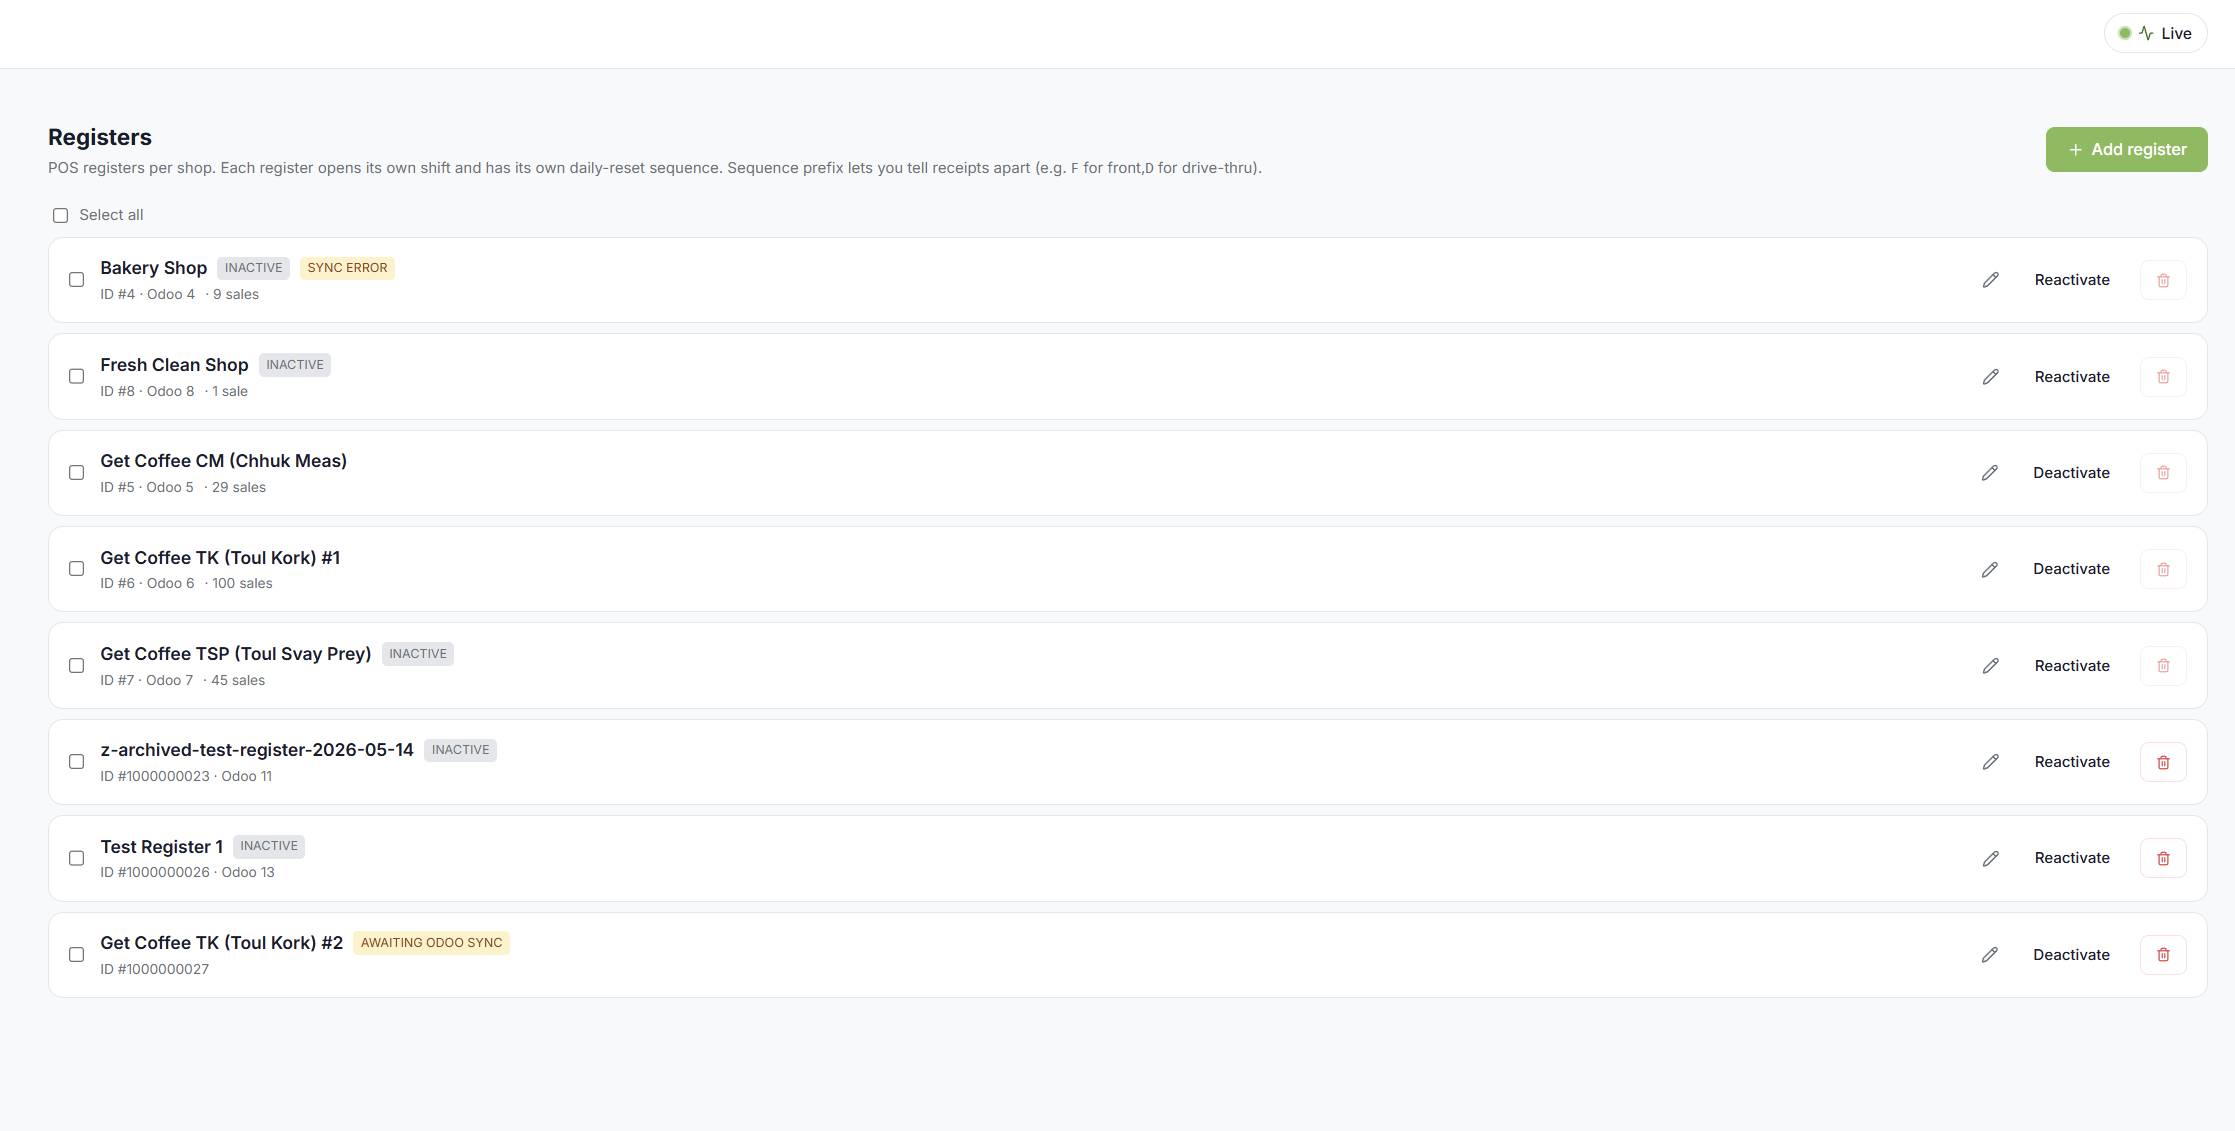Delete the Bakery Shop register

click(x=2163, y=280)
